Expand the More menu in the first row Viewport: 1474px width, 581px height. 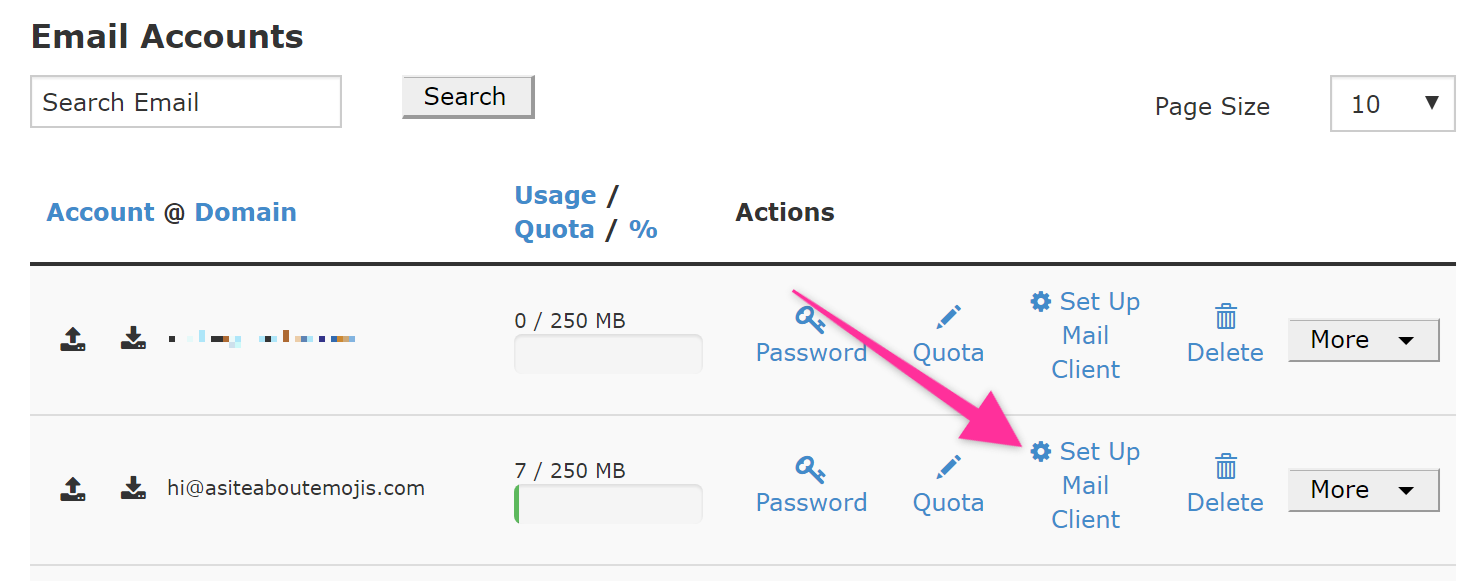1362,340
